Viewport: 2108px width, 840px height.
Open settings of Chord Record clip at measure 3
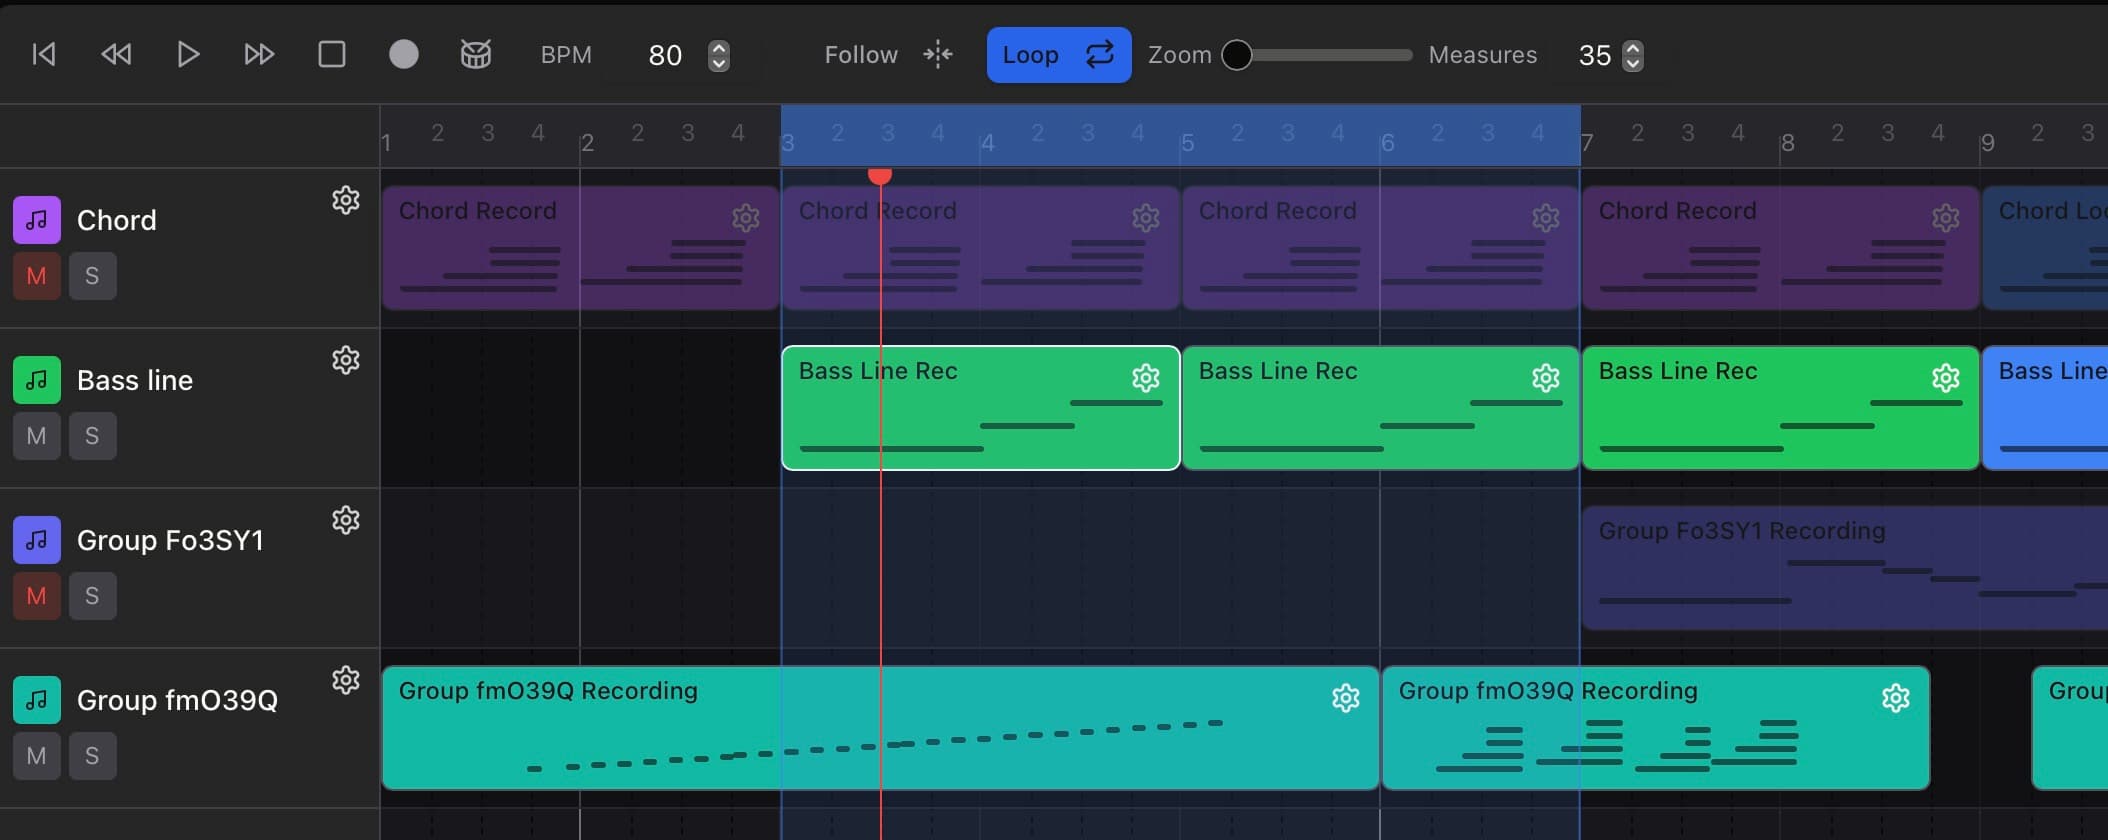point(1146,218)
